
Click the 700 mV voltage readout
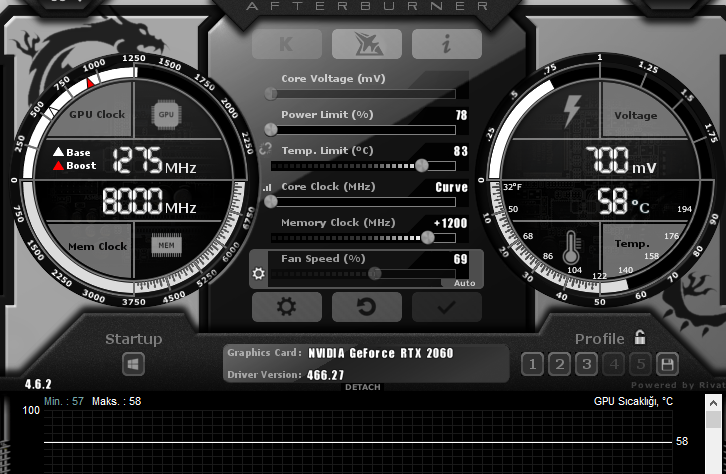[620, 160]
